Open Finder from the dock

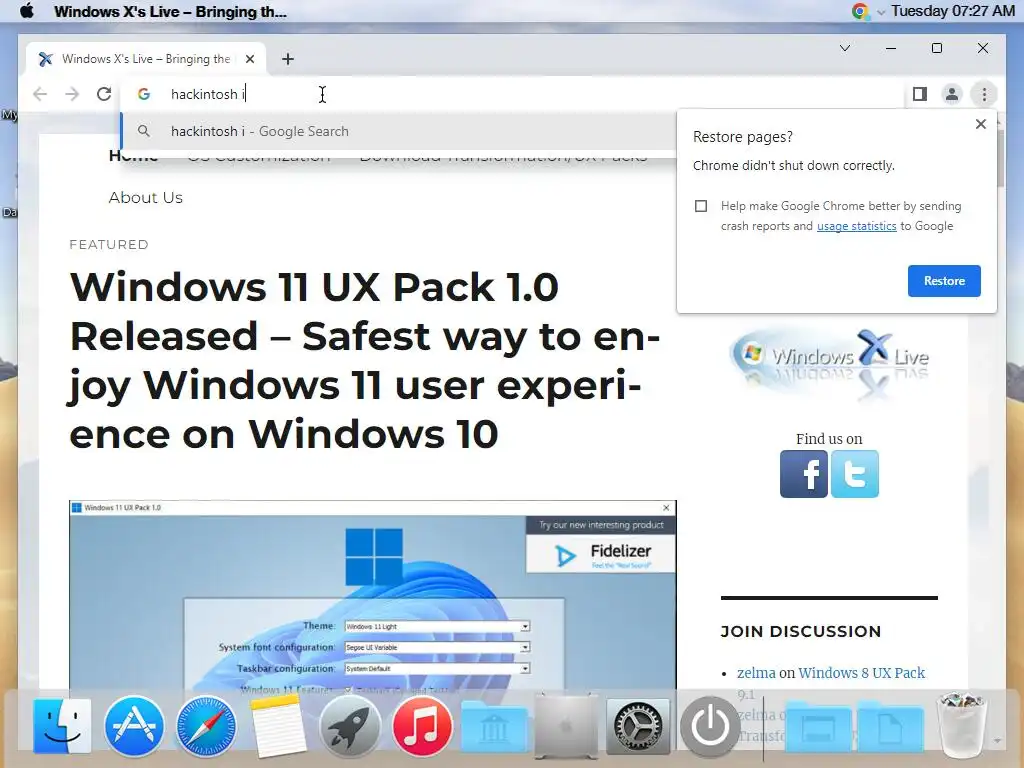point(62,726)
